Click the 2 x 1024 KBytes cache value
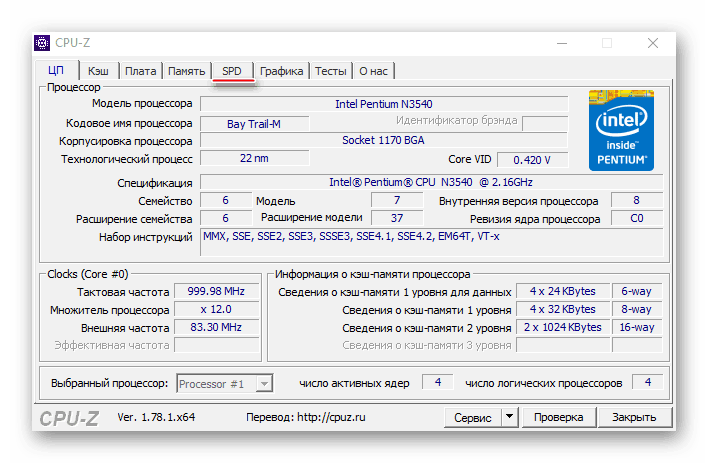The image size is (708, 463). (x=563, y=327)
